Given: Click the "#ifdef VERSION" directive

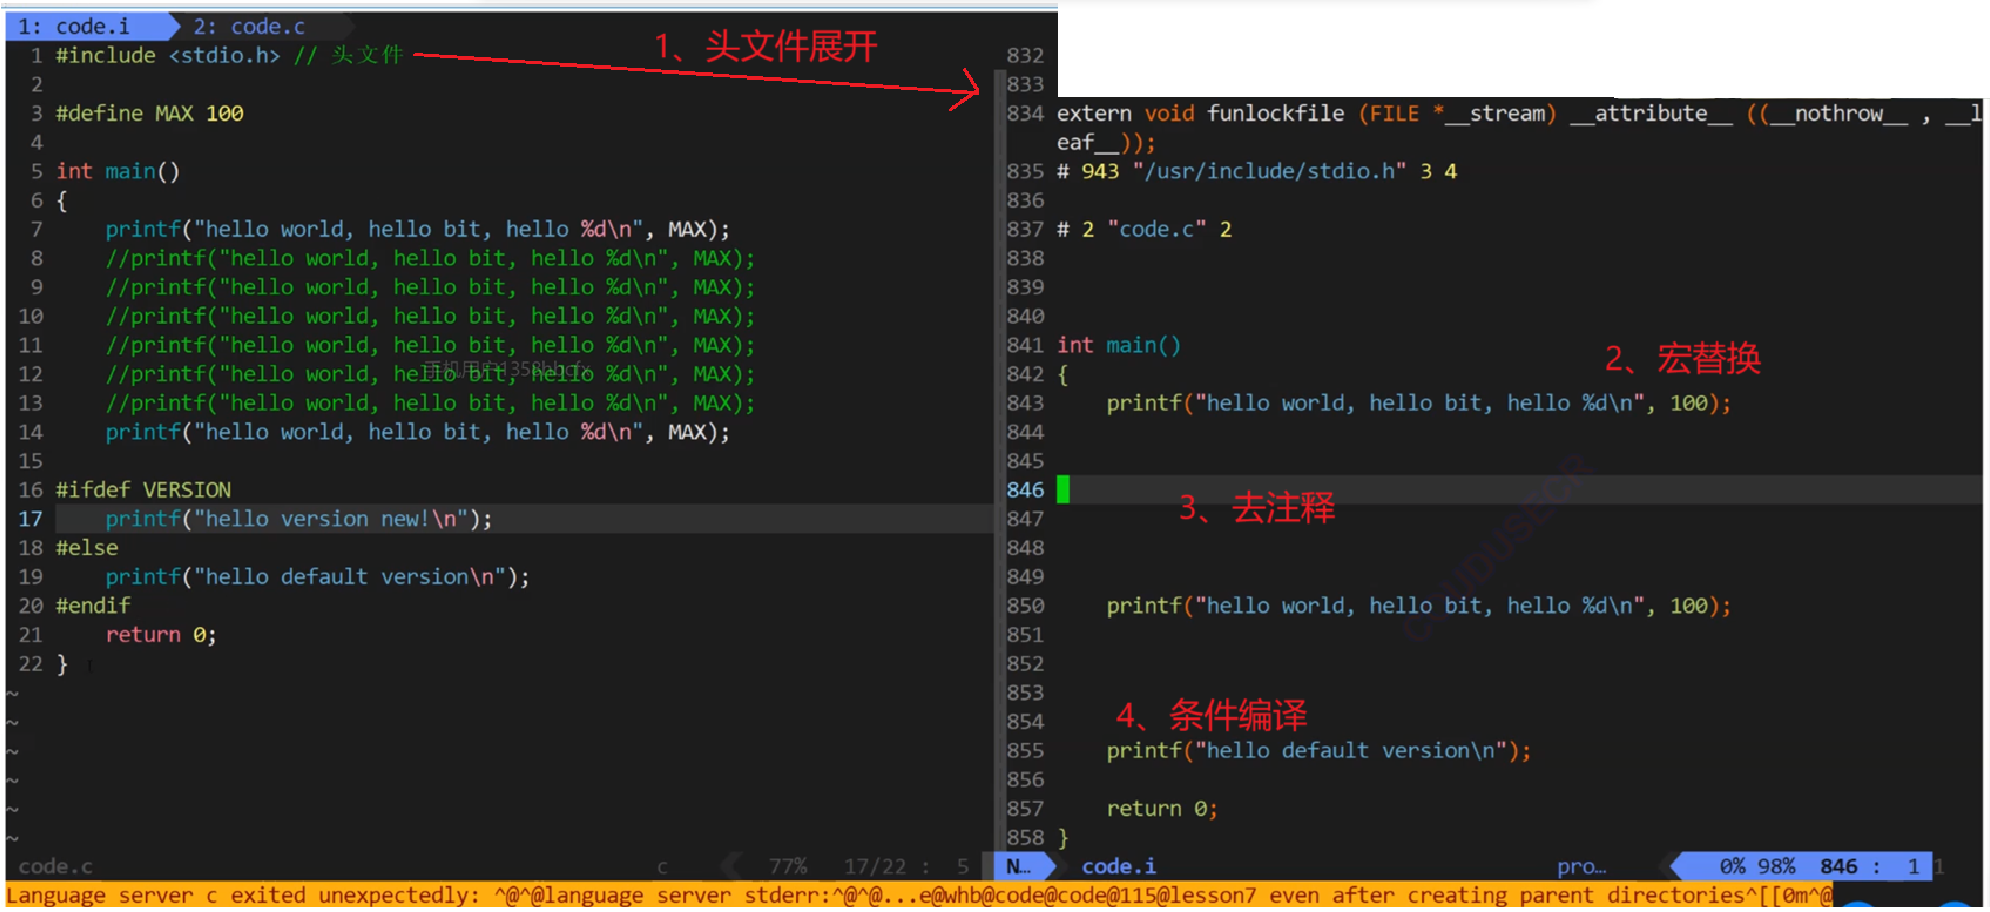Looking at the screenshot, I should (x=144, y=490).
